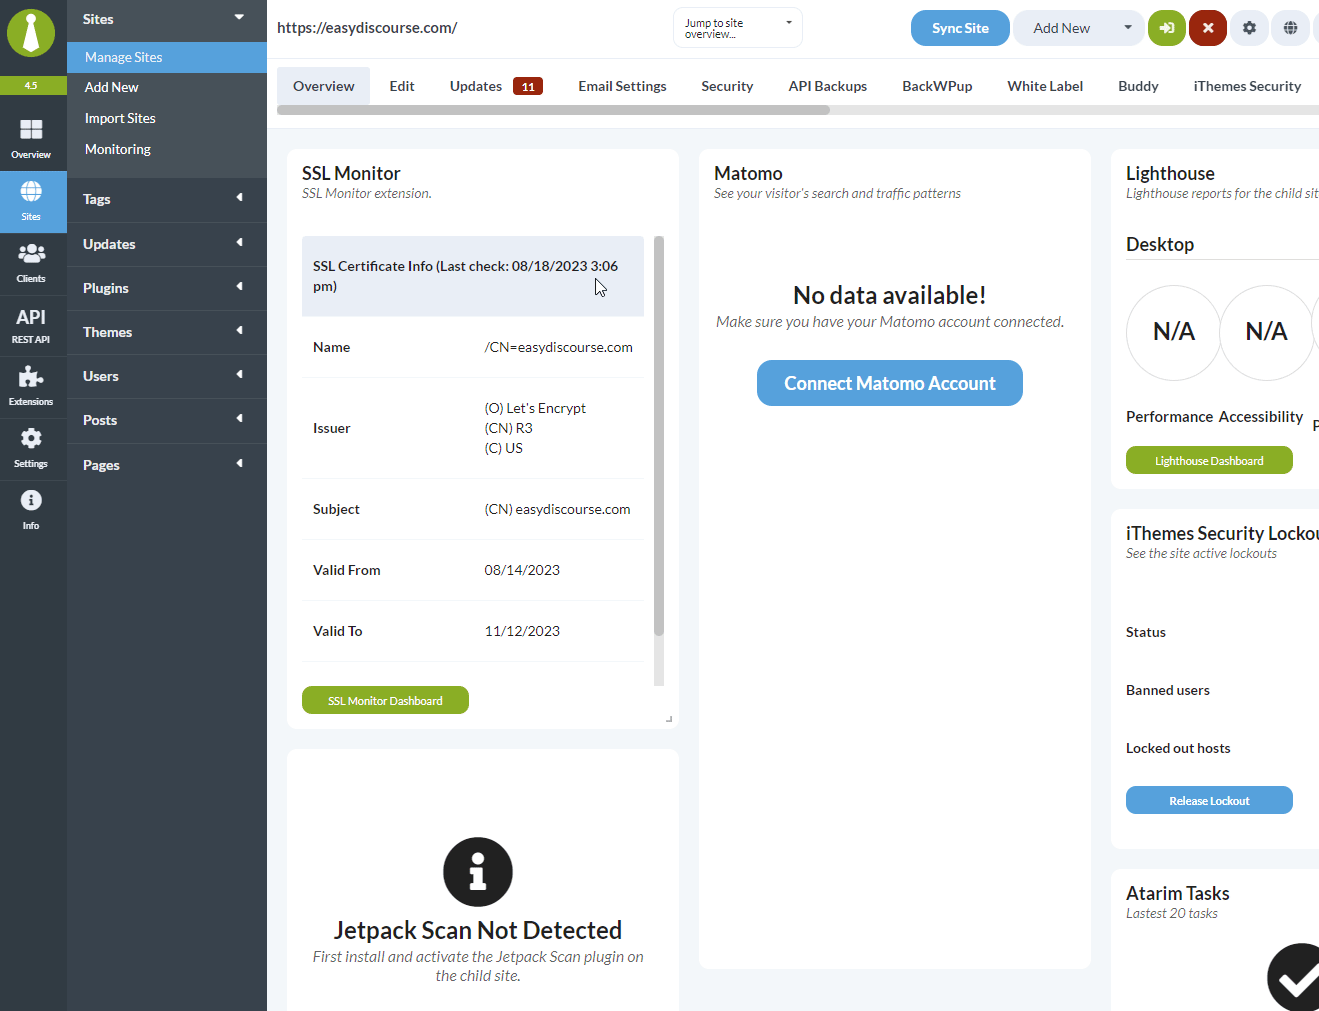1319x1011 pixels.
Task: Open the Add New dropdown arrow
Action: [1128, 28]
